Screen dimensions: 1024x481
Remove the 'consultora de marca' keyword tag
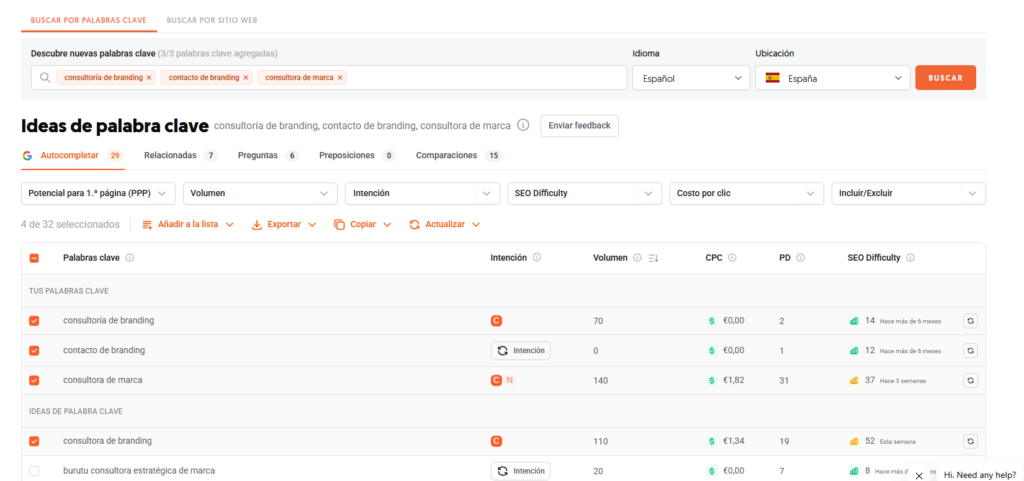coord(340,78)
